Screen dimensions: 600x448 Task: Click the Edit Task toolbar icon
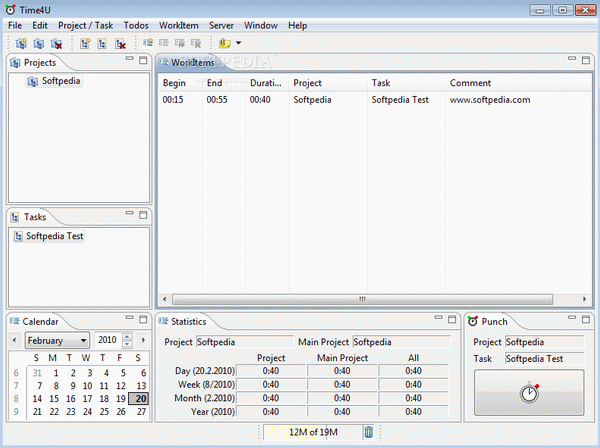click(102, 43)
